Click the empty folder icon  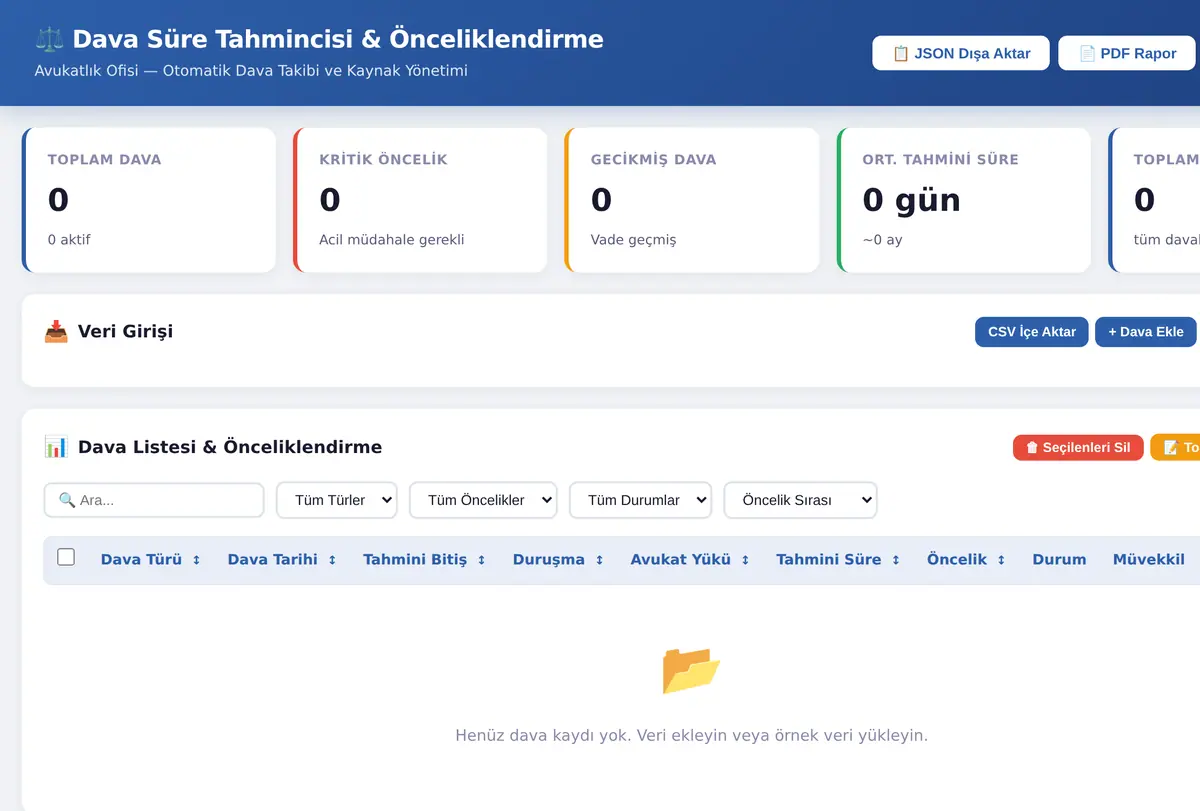691,670
